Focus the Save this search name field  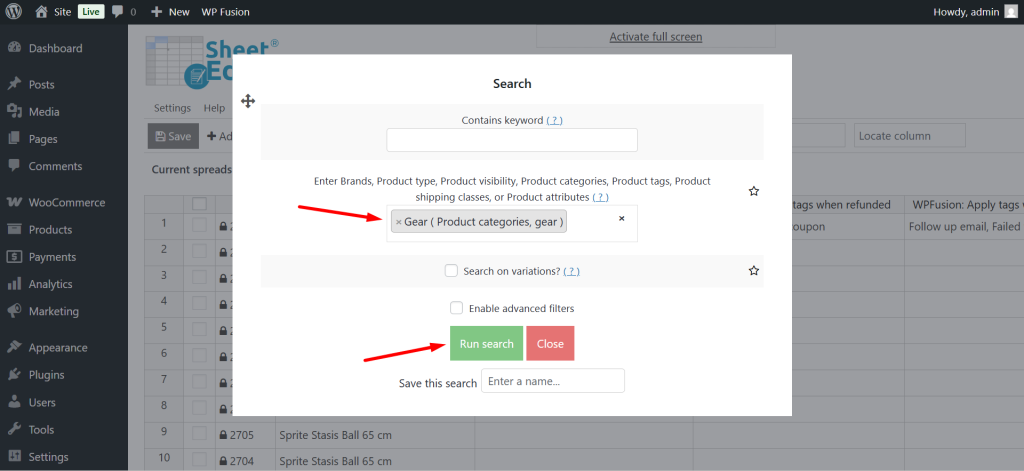click(552, 381)
